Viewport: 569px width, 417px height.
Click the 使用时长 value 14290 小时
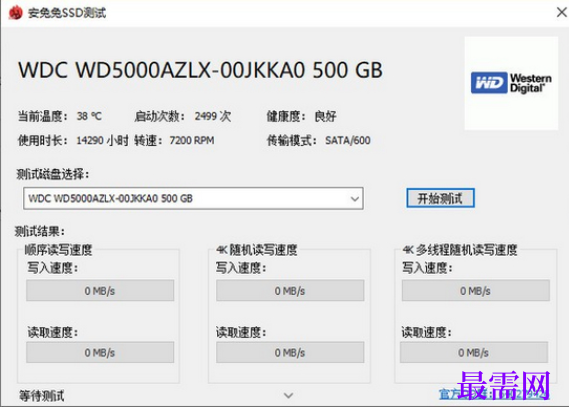[102, 140]
